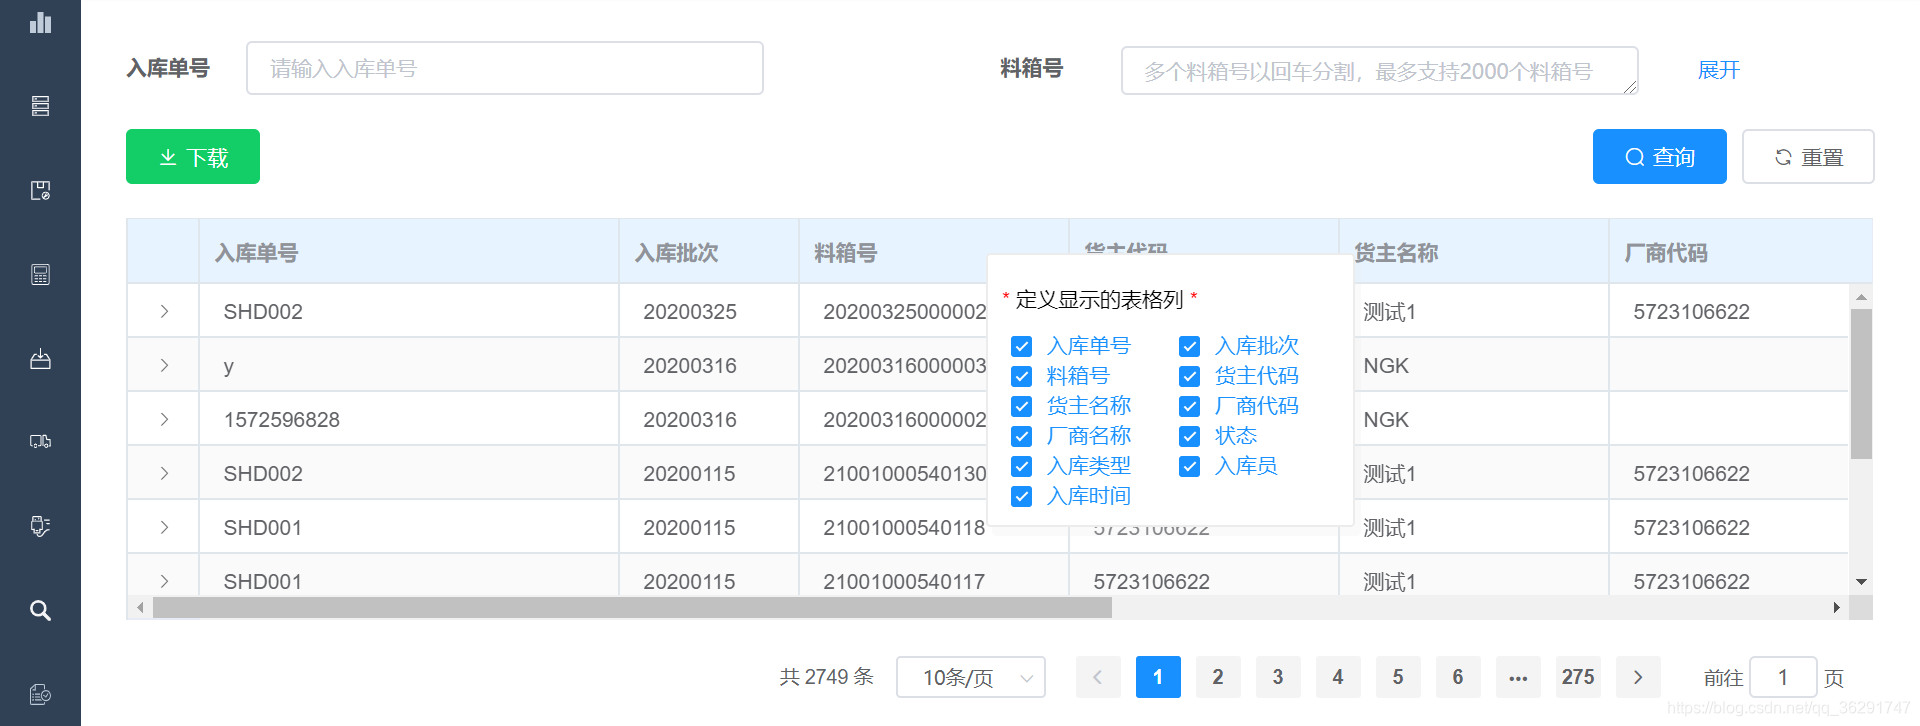Click the blue 查询 search button
1920x726 pixels.
(1659, 157)
